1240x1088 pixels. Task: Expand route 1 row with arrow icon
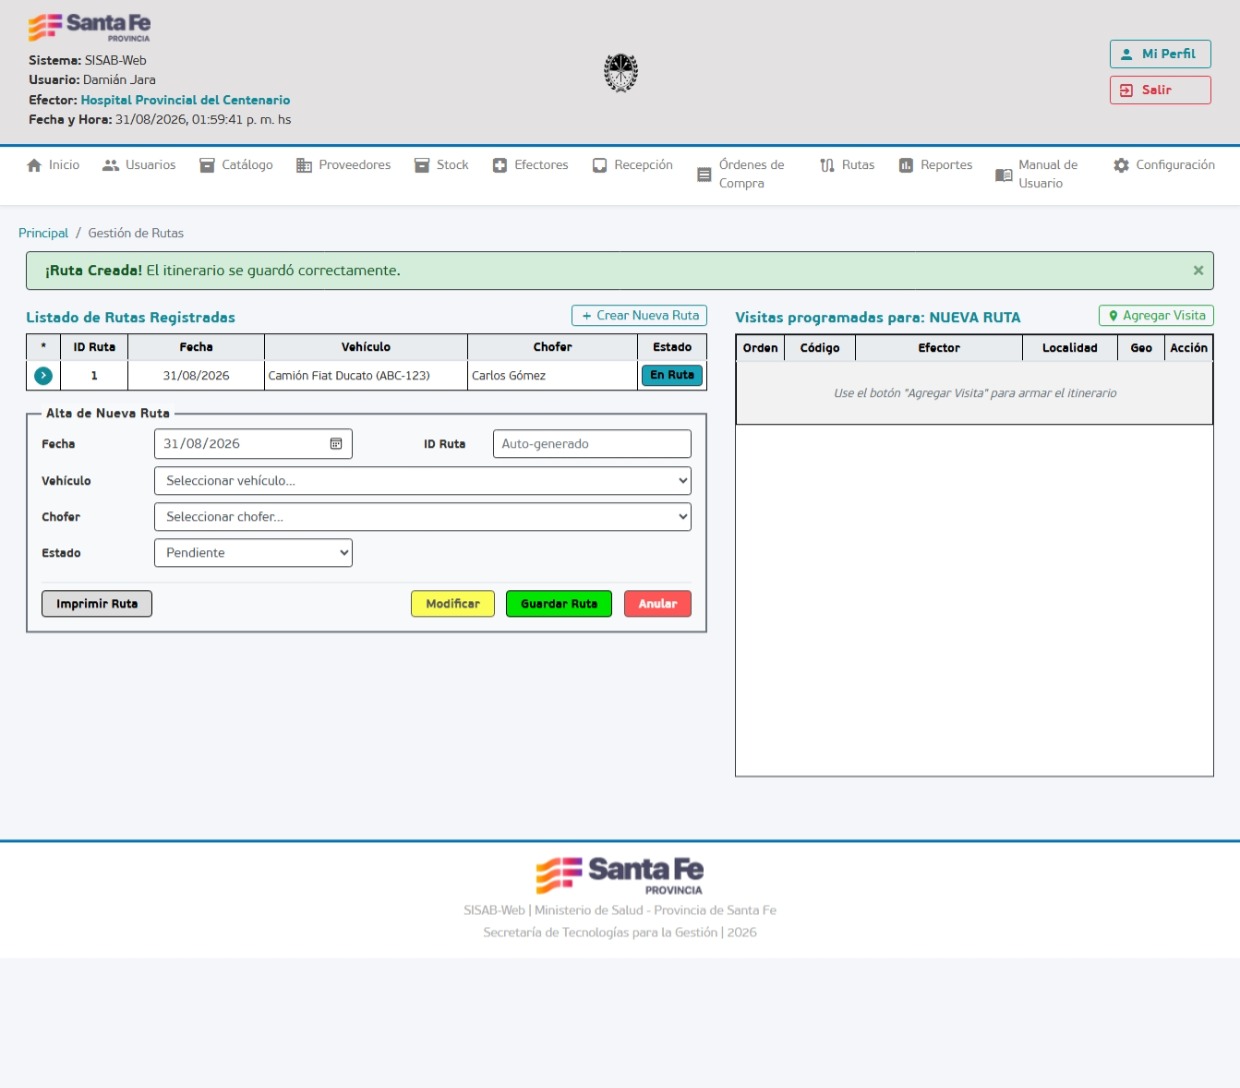pos(43,376)
